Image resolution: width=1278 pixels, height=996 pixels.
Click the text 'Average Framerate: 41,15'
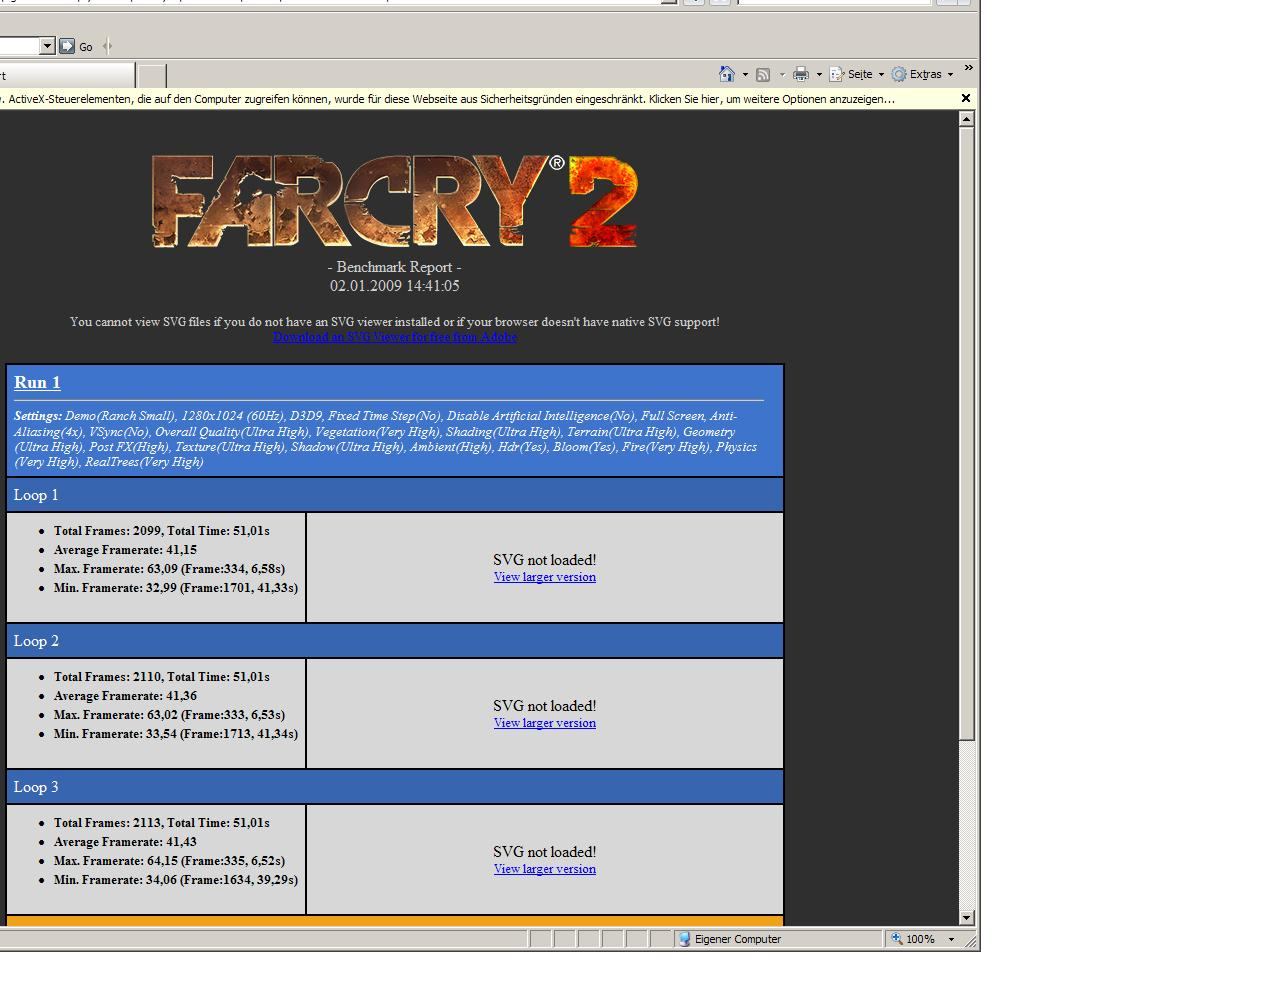(x=125, y=550)
